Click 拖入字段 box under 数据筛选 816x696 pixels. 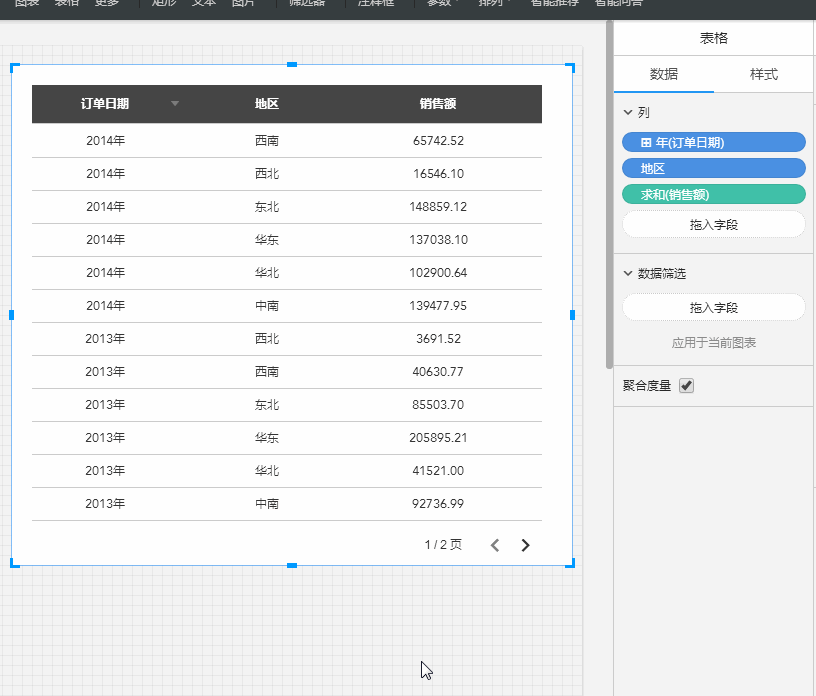coord(713,308)
